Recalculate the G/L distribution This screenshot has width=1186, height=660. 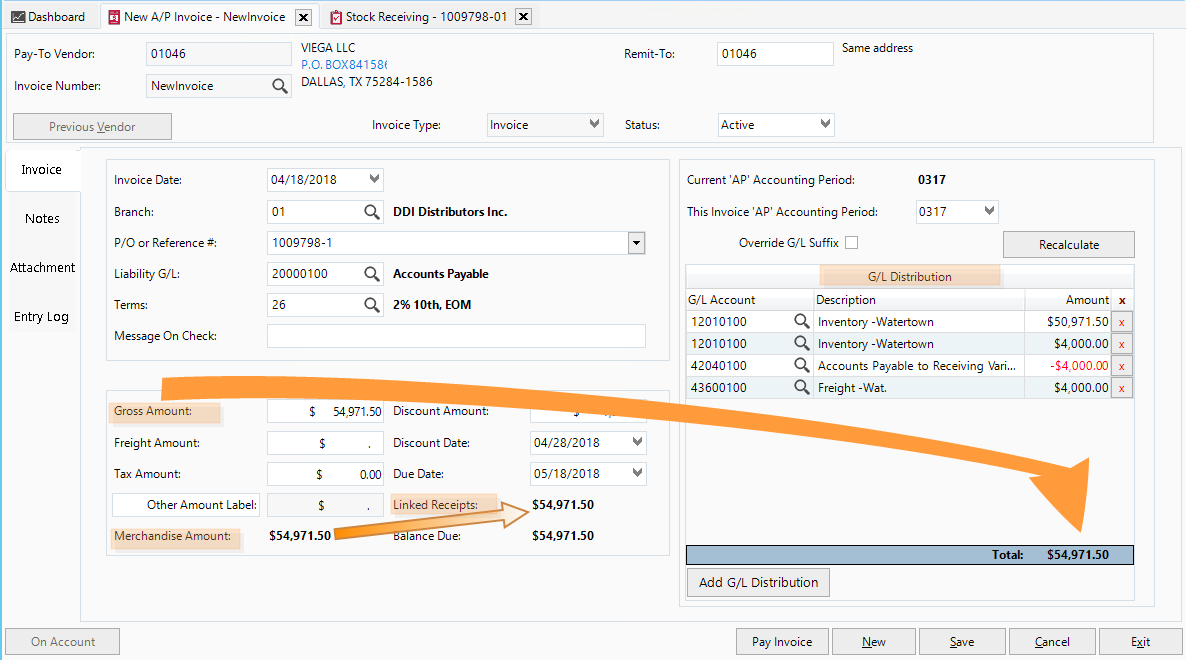(x=1068, y=244)
